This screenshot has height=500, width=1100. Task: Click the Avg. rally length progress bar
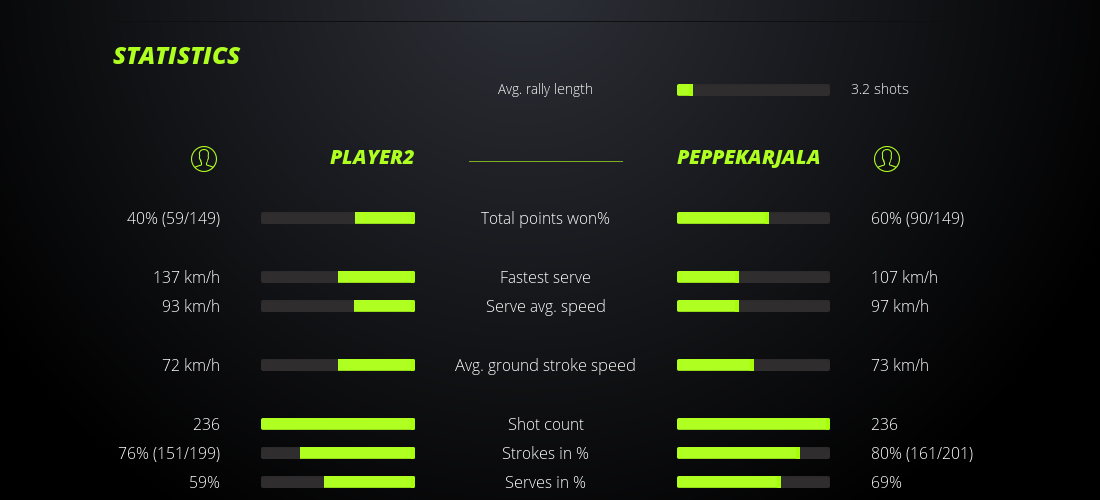pos(753,90)
